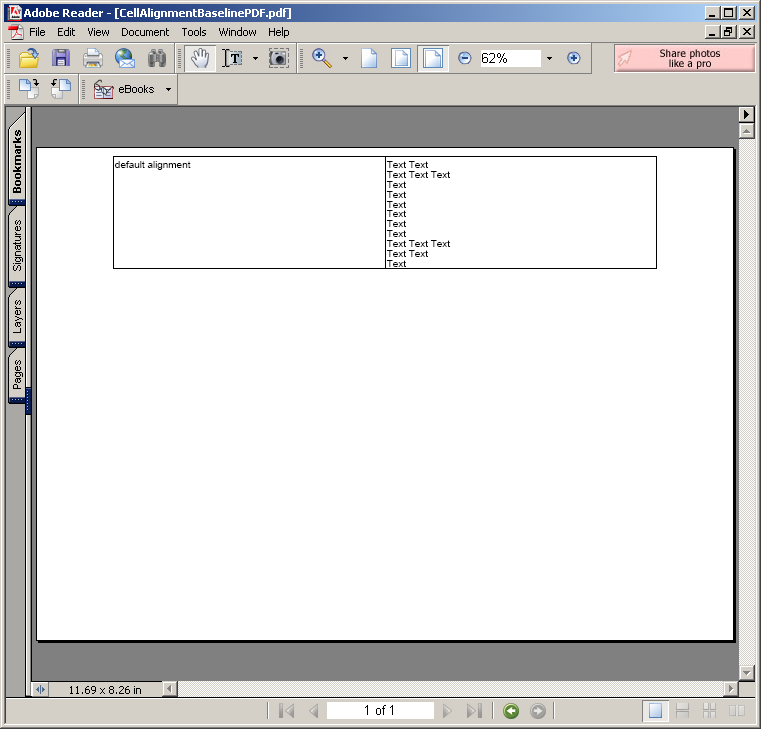Click the vertical scrollbar down arrow

point(746,673)
